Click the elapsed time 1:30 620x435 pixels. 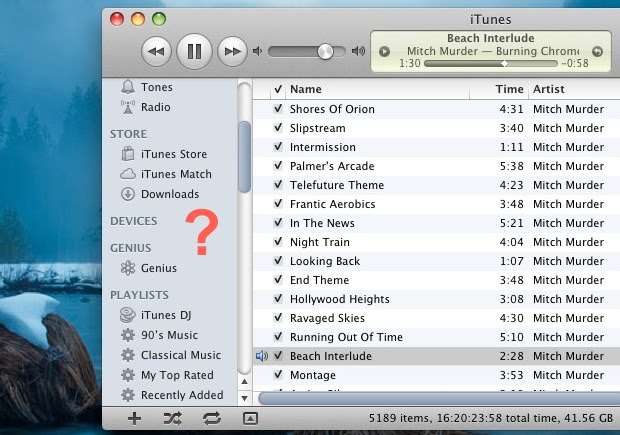tap(410, 63)
